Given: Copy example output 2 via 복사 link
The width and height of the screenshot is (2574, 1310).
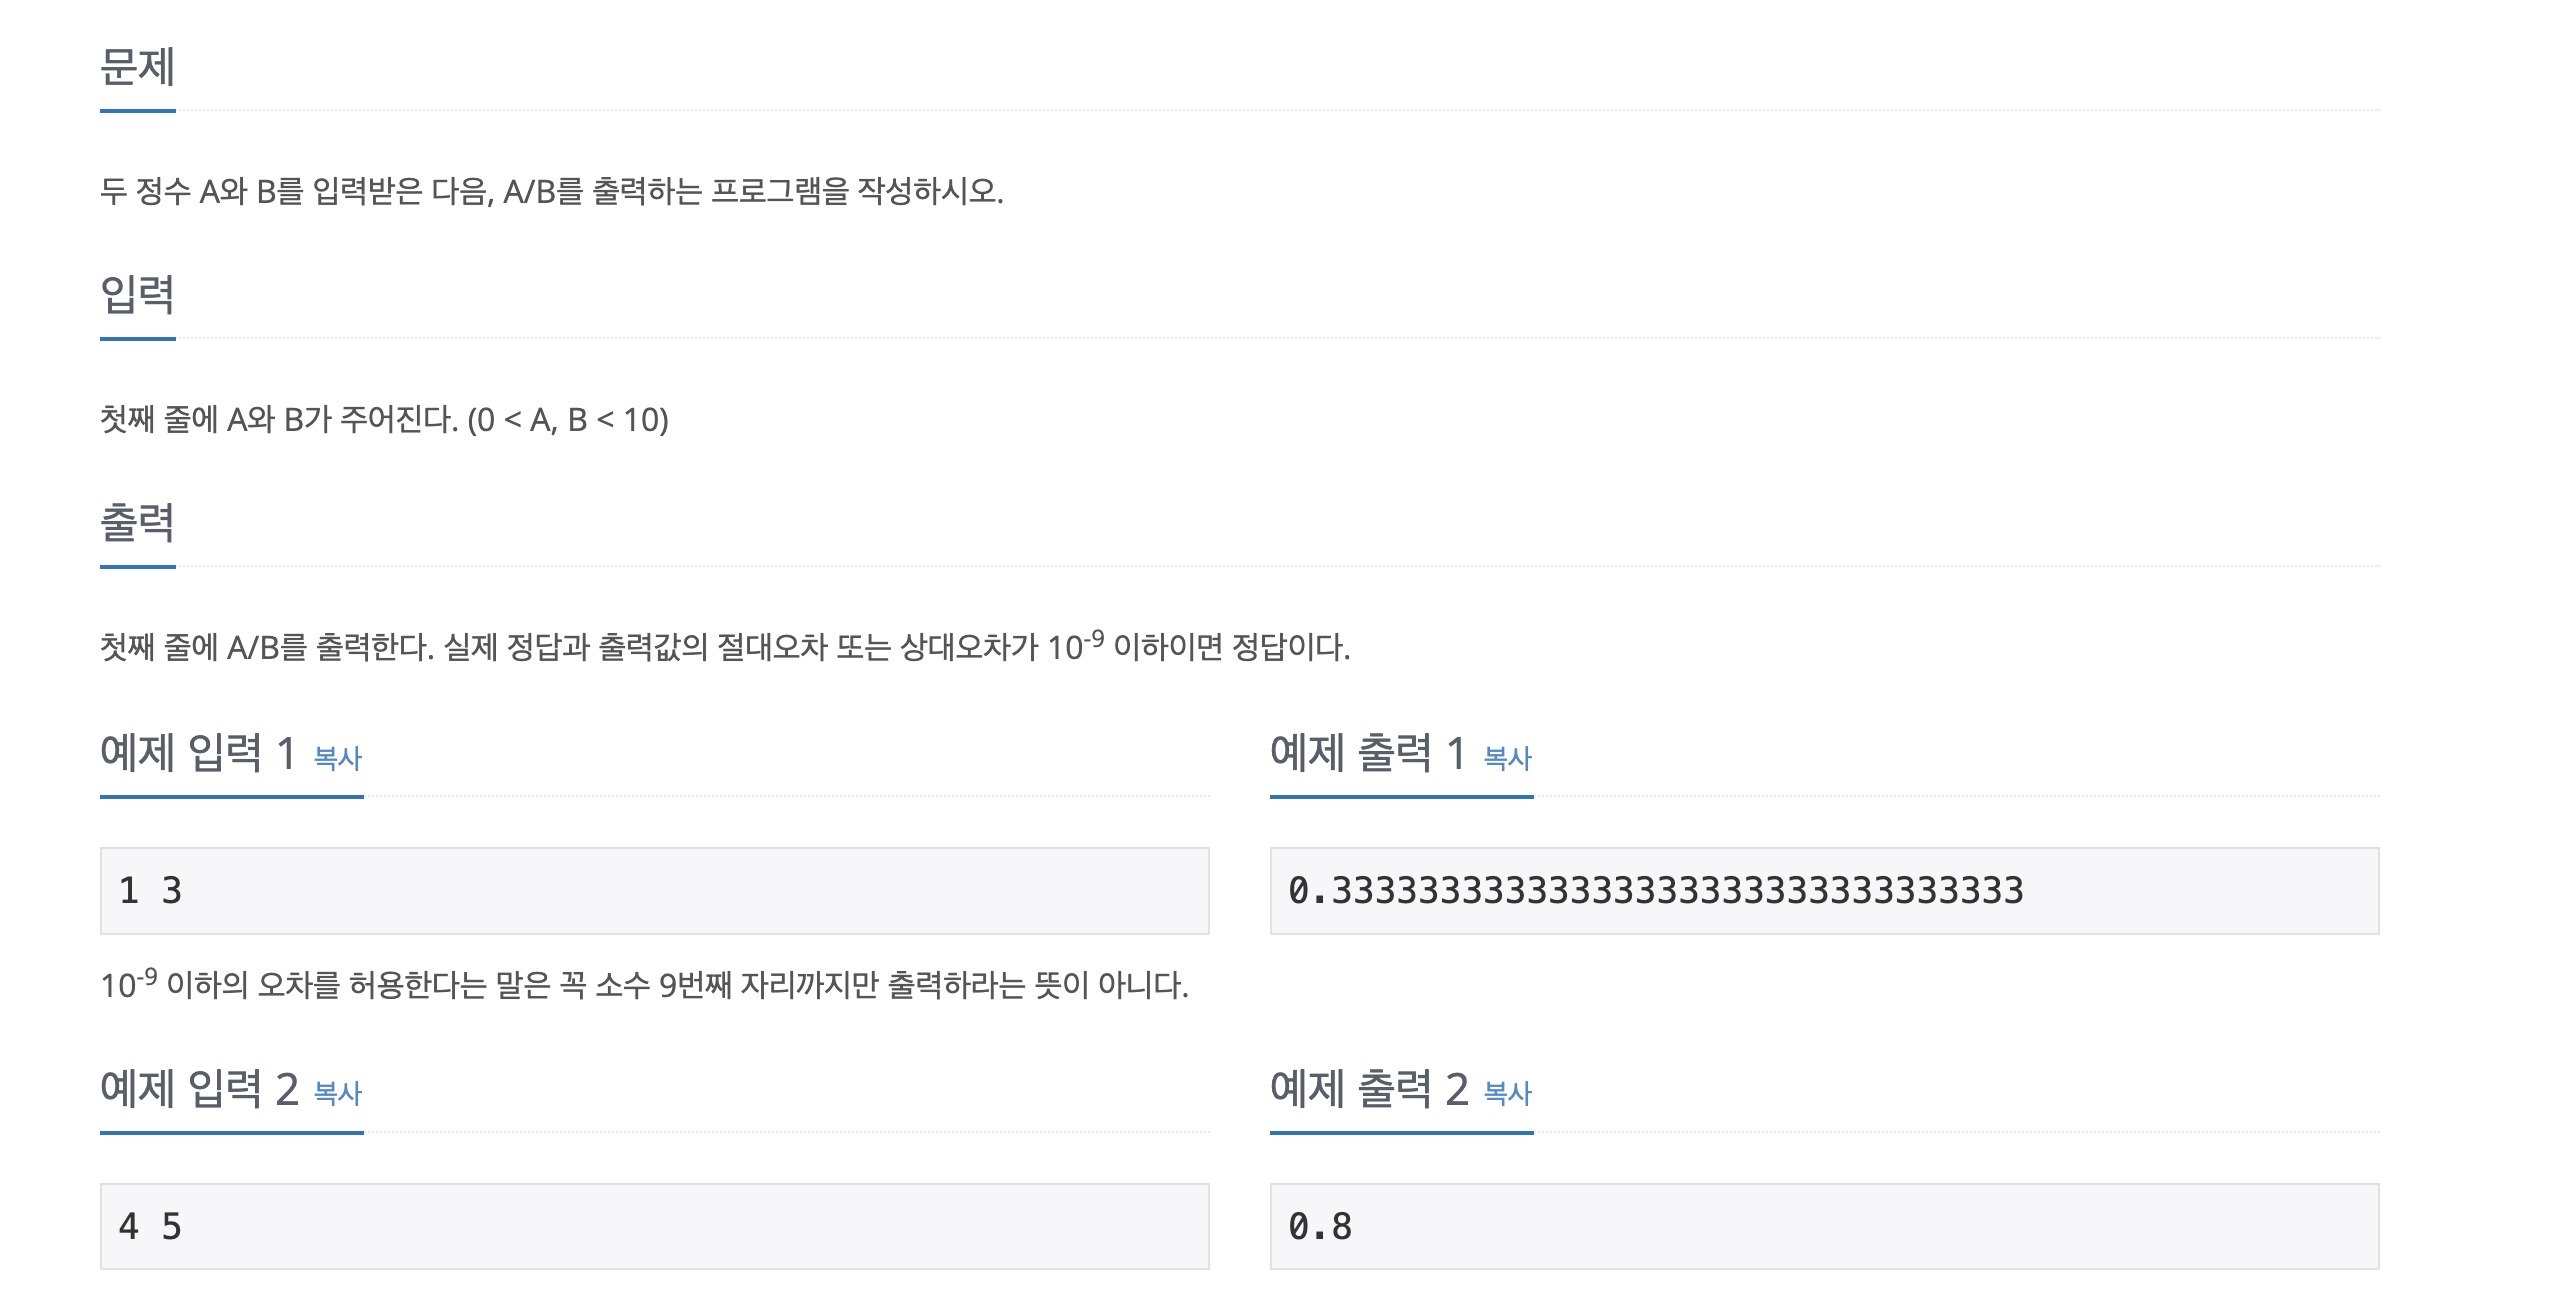Looking at the screenshot, I should [1508, 1093].
